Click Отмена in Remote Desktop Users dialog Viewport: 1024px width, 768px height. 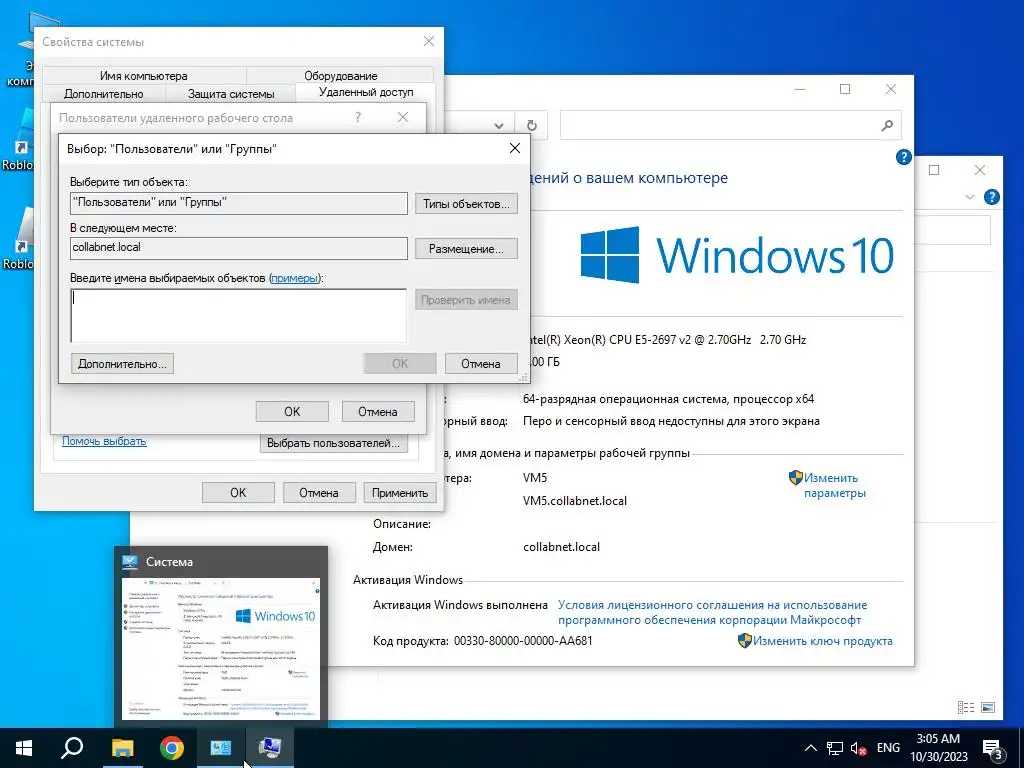click(x=377, y=411)
